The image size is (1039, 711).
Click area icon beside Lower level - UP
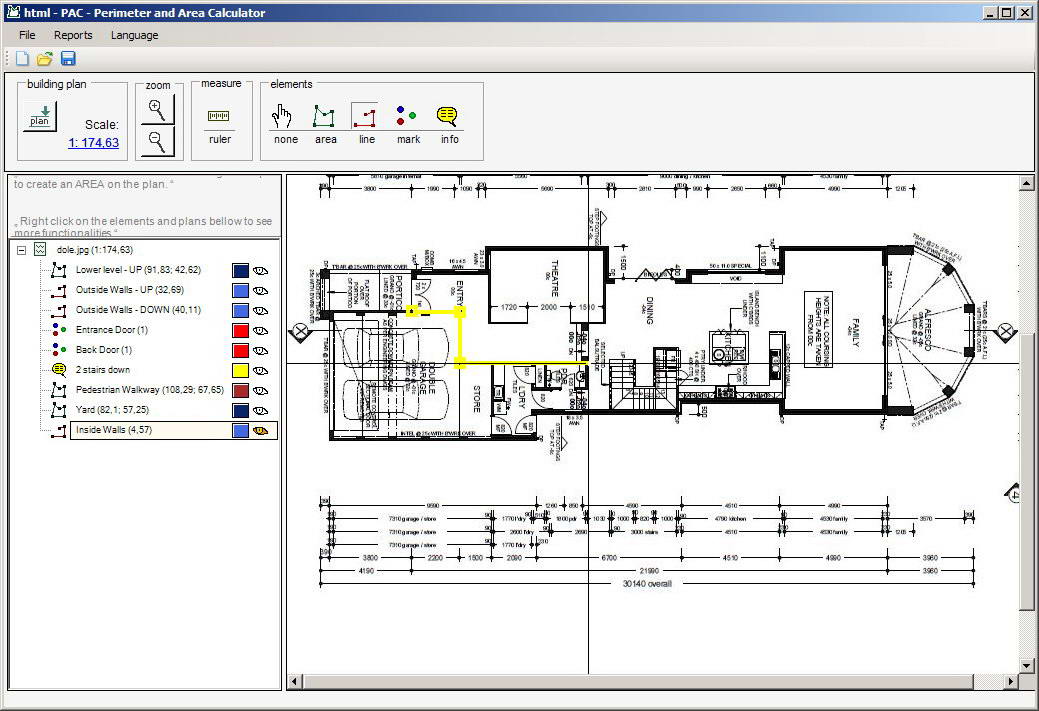click(59, 270)
